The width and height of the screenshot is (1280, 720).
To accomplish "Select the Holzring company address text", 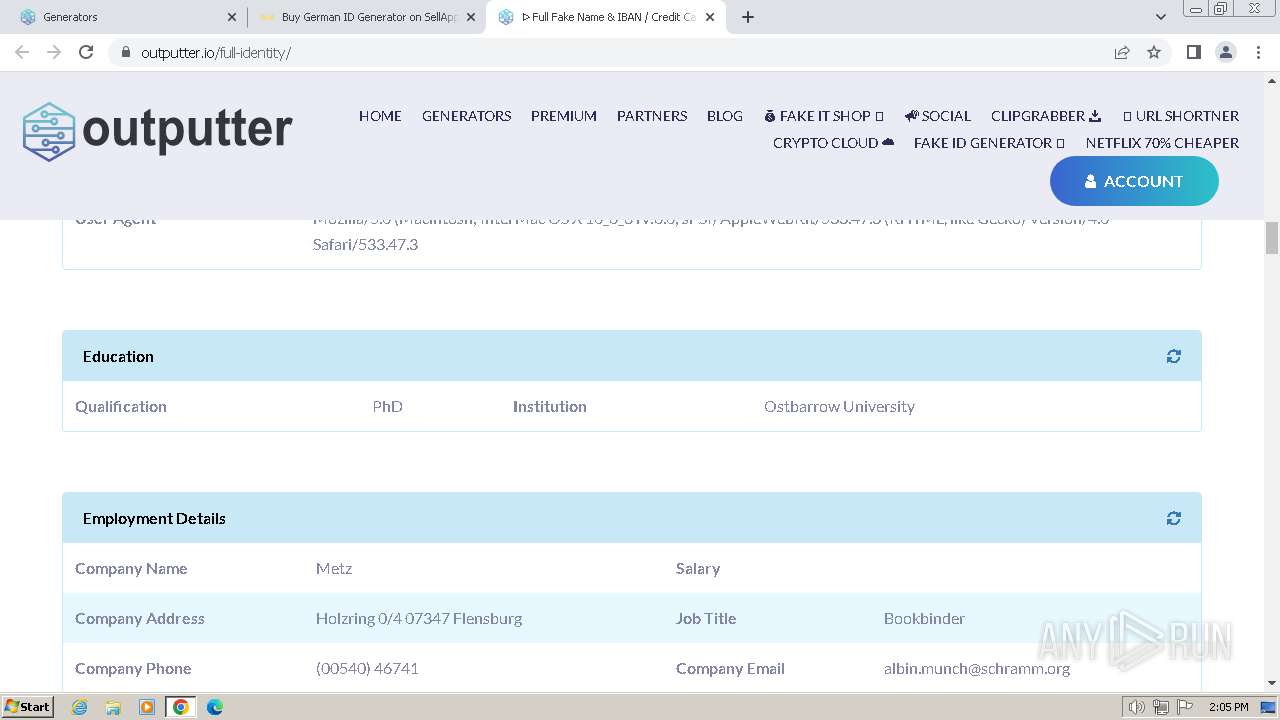I will pos(419,618).
